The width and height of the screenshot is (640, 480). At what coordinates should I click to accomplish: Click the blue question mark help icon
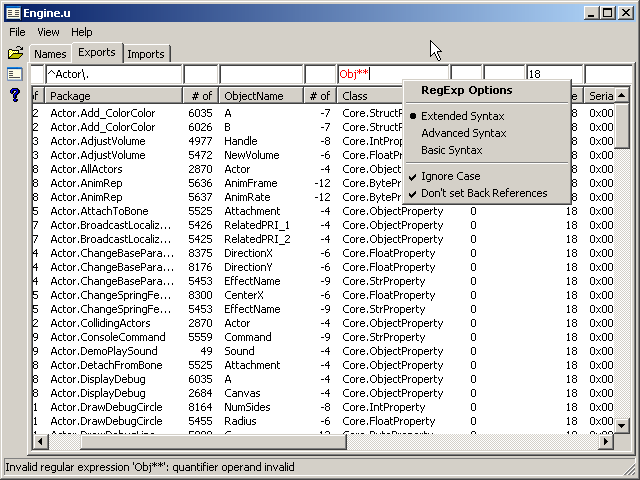coord(15,95)
